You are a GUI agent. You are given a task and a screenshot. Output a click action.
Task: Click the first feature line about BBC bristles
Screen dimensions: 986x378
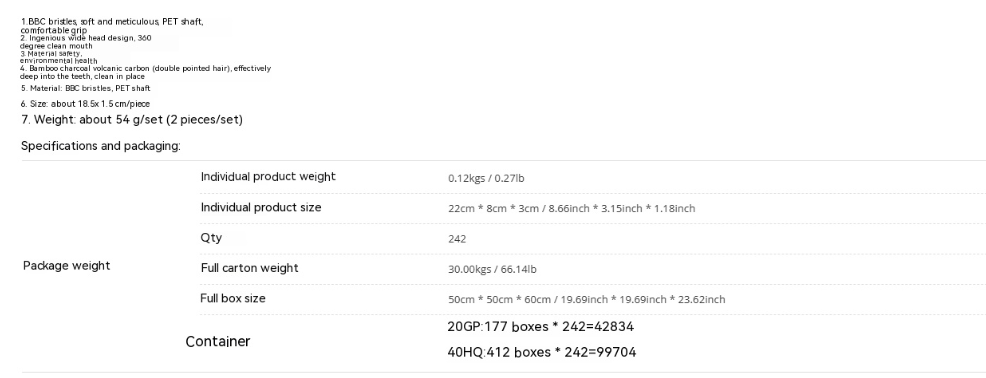(x=112, y=26)
